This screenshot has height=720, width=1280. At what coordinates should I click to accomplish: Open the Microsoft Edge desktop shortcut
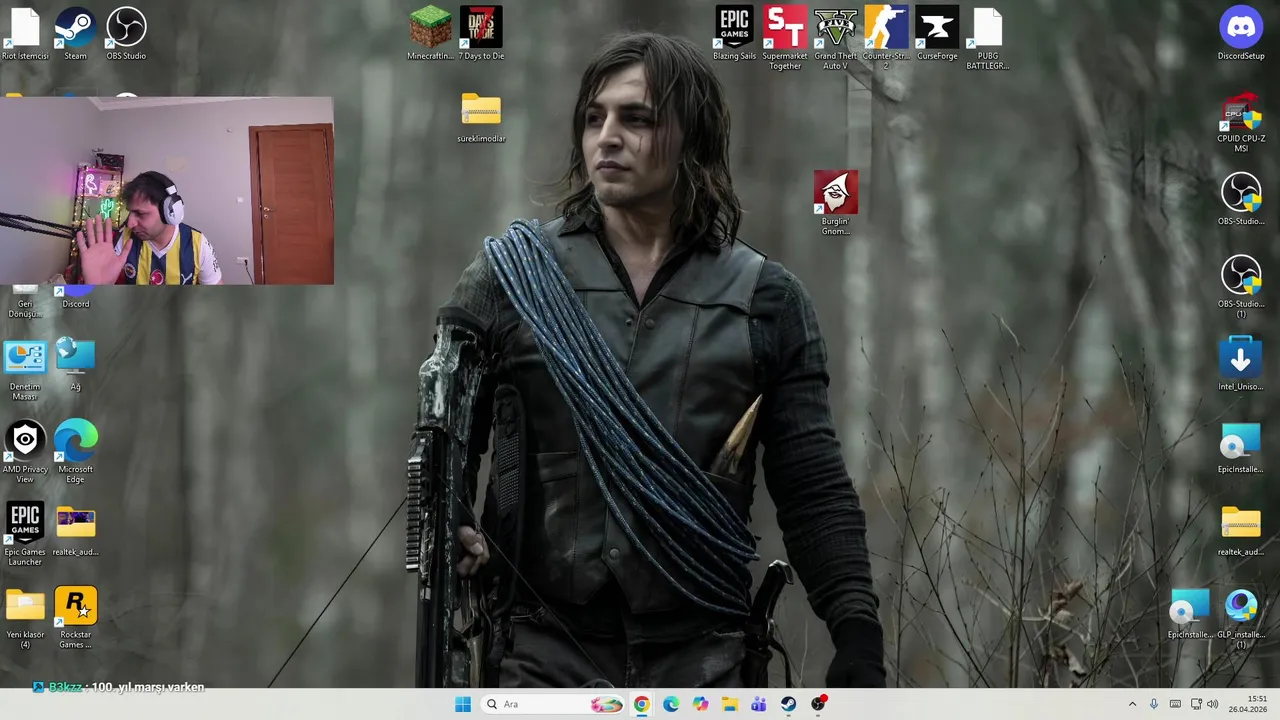pyautogui.click(x=75, y=453)
